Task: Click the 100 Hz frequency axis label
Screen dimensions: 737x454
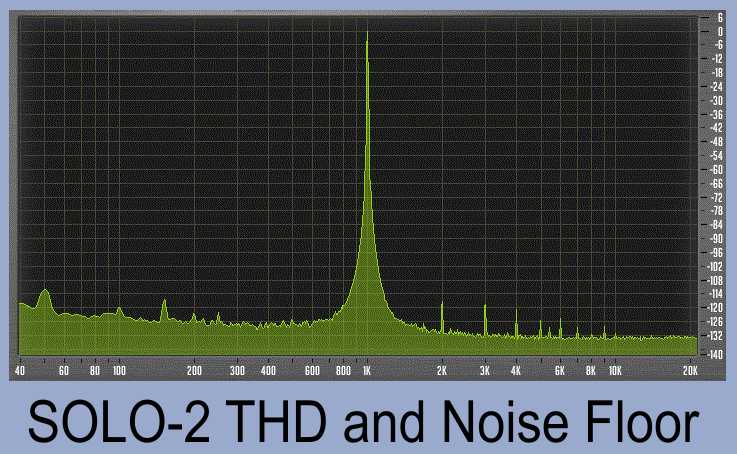Action: pyautogui.click(x=119, y=371)
